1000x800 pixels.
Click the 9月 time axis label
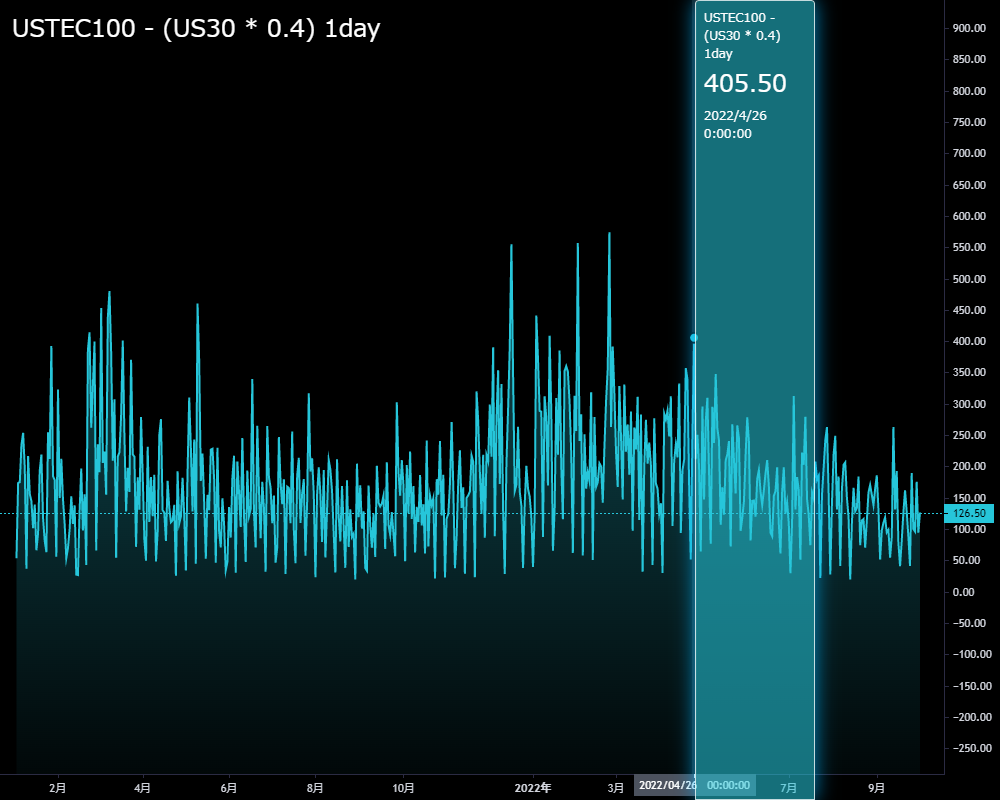[877, 787]
